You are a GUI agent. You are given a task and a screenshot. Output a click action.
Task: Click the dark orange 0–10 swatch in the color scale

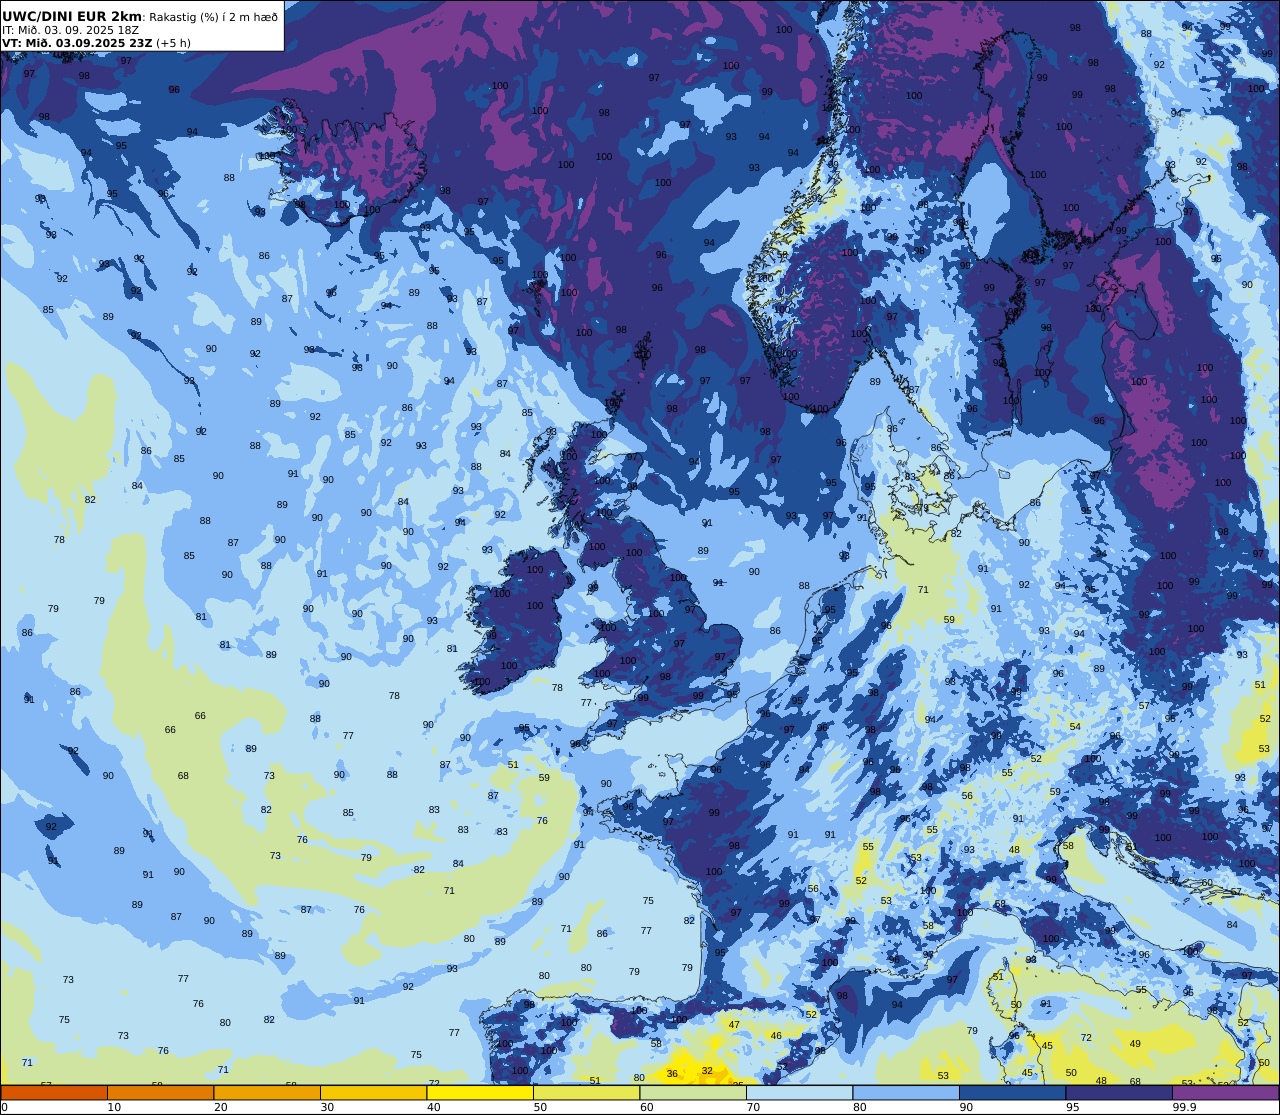pyautogui.click(x=54, y=1092)
